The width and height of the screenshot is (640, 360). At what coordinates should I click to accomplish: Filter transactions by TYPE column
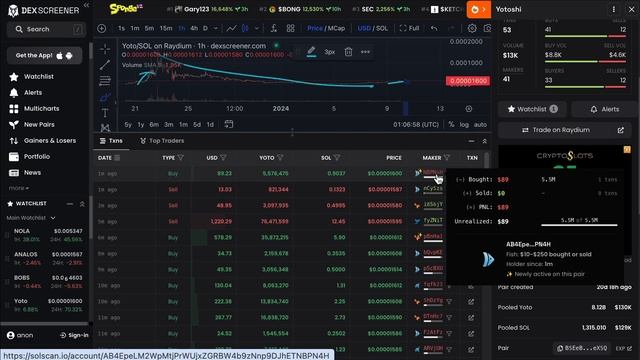(181, 158)
